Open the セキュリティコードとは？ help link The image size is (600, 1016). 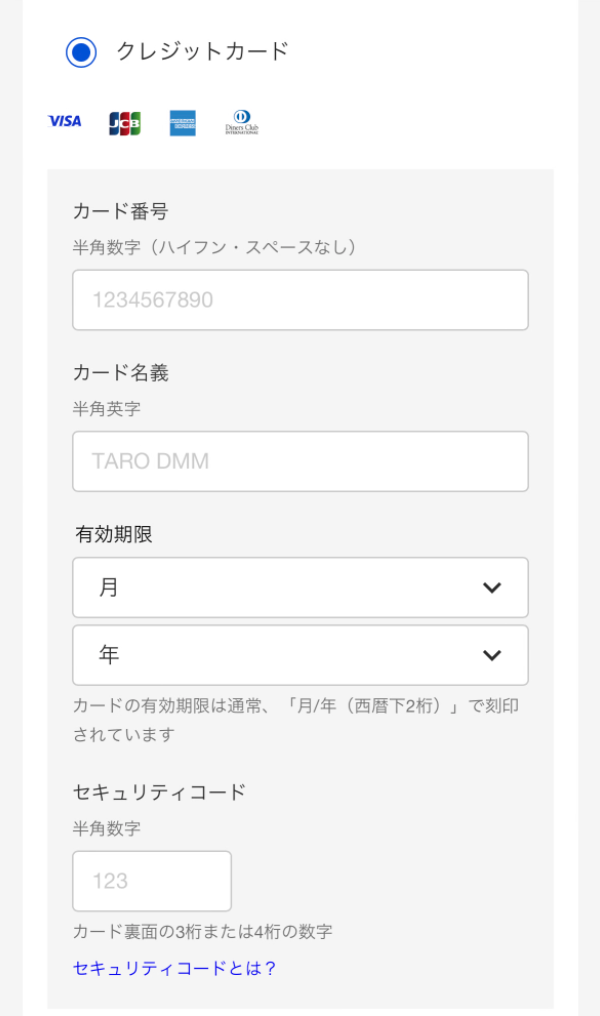(175, 968)
